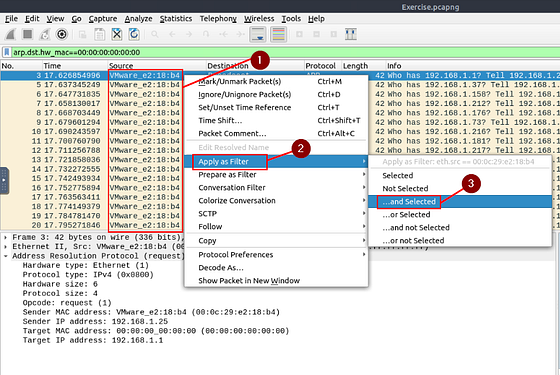Close this capture file with X icon
The image size is (560, 375).
pos(117,34)
